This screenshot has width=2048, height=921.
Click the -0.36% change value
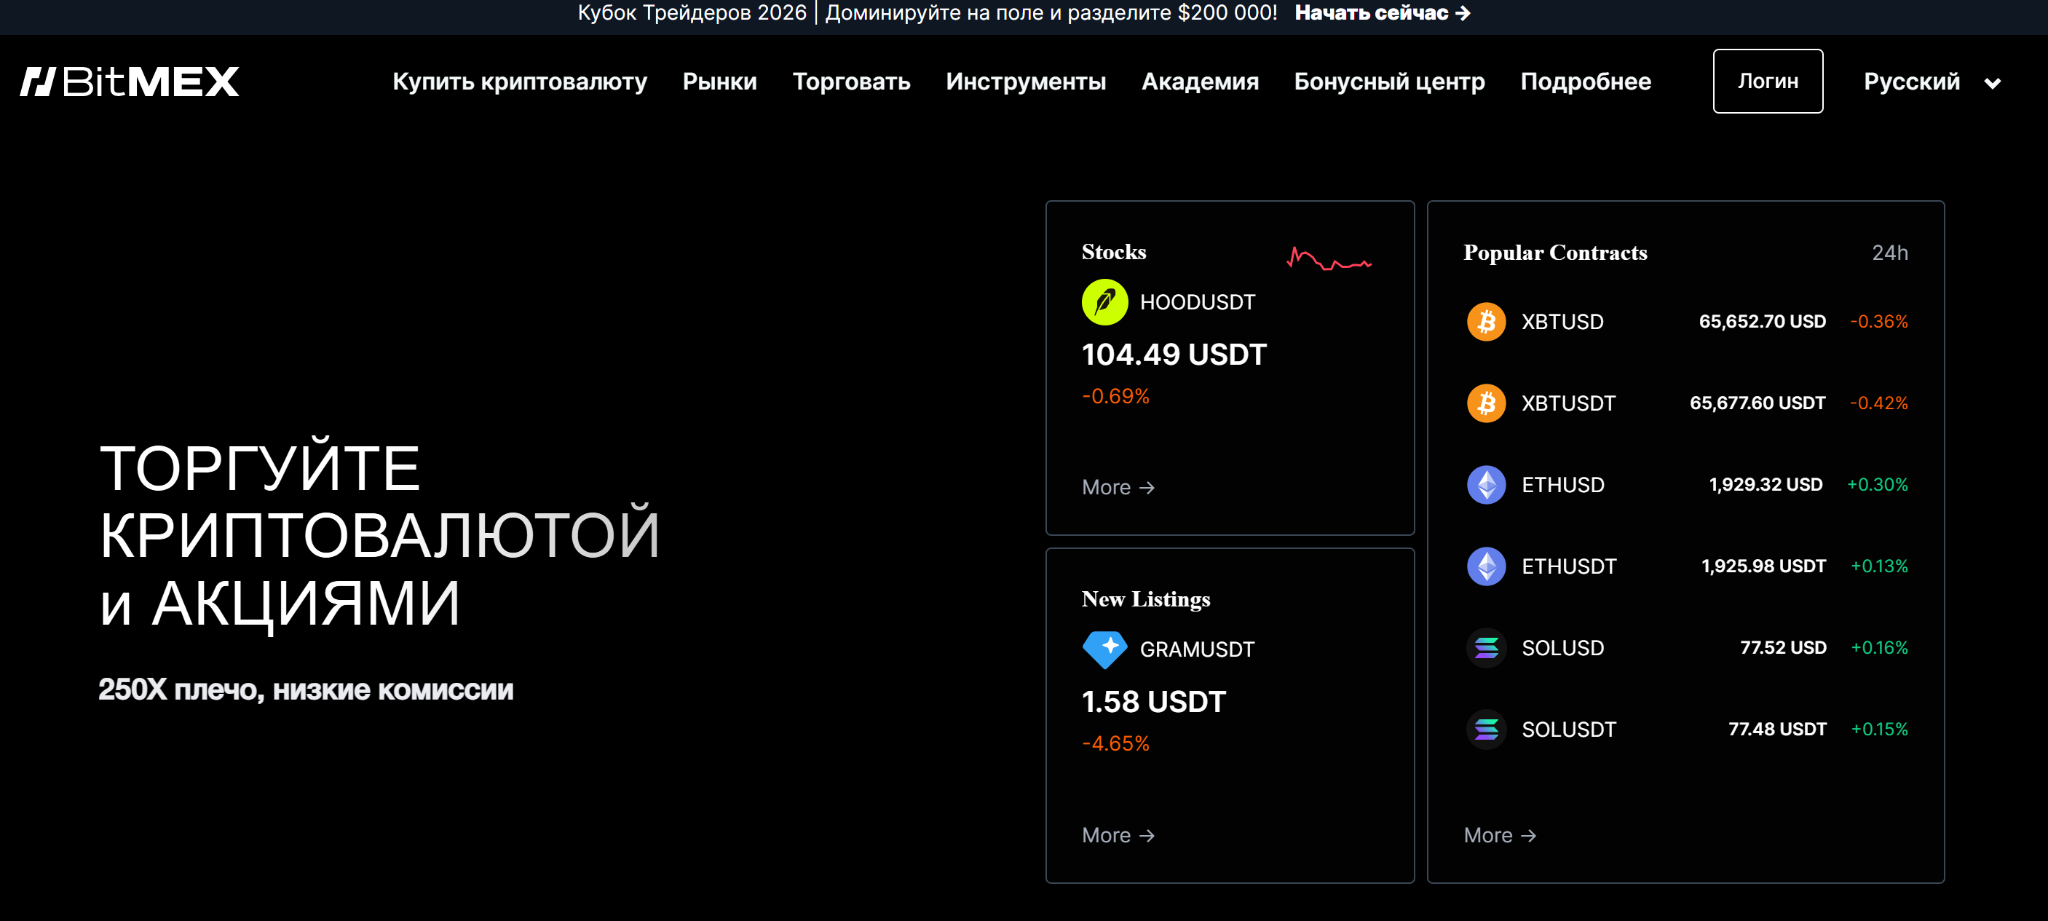[1879, 322]
